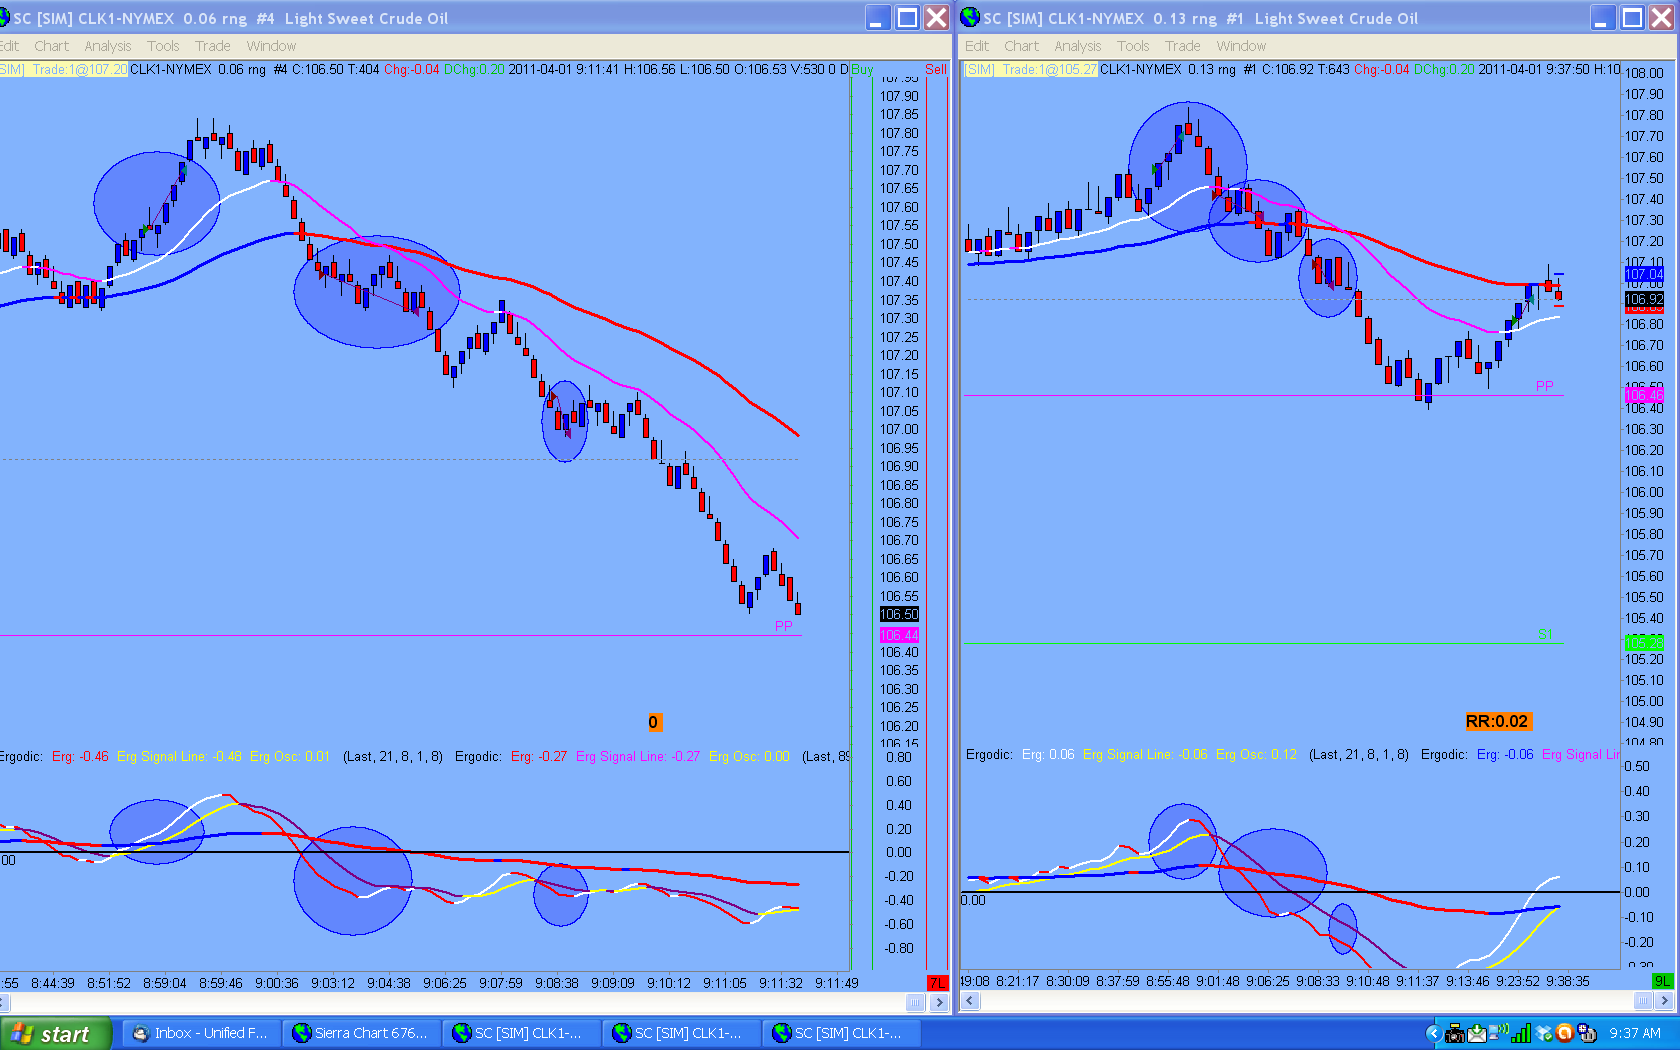Switch to Sierra Chart 676 taskbar item

[x=361, y=1034]
